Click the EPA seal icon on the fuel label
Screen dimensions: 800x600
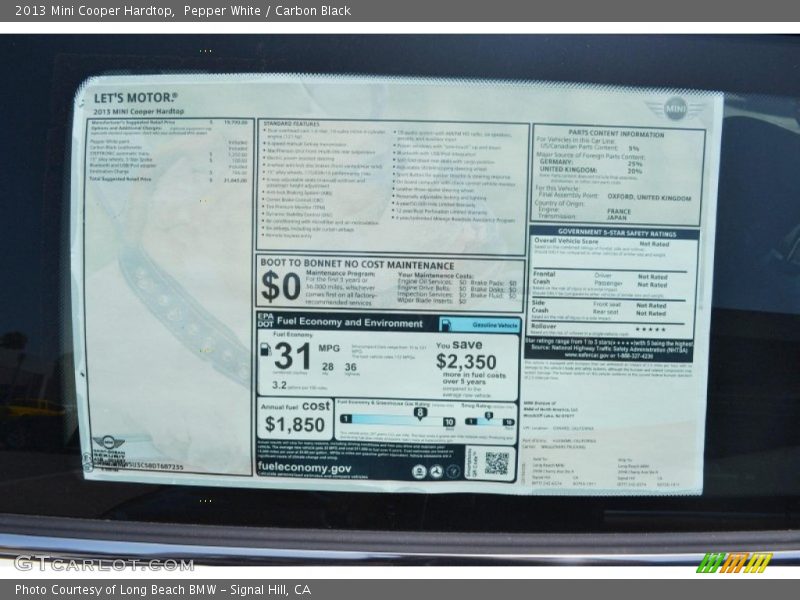point(419,472)
